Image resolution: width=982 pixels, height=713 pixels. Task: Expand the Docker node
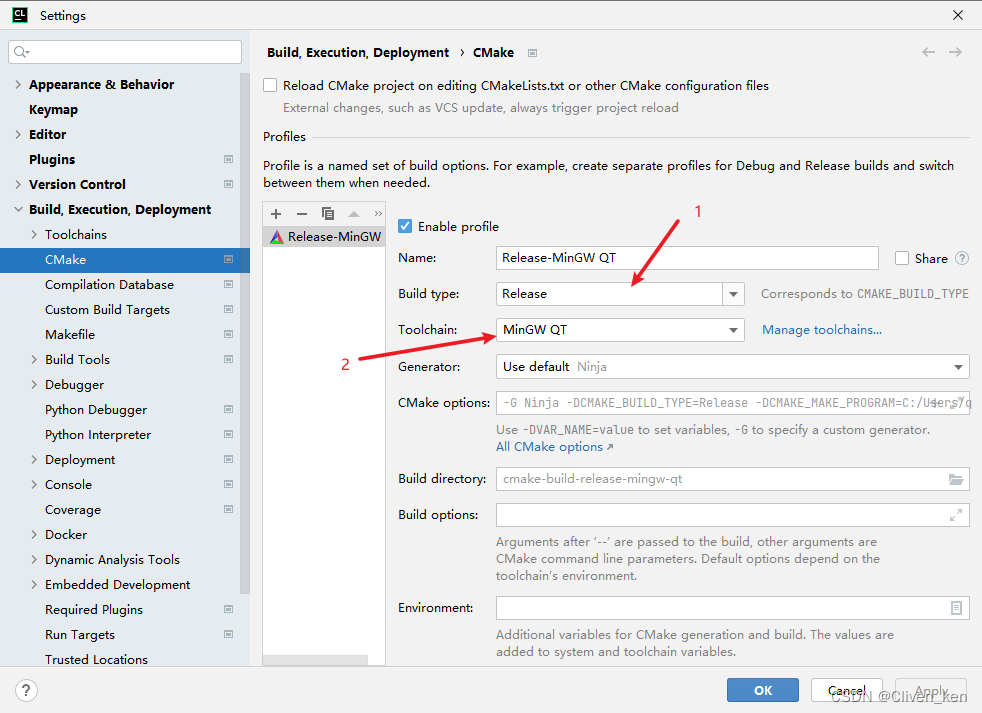pos(34,534)
